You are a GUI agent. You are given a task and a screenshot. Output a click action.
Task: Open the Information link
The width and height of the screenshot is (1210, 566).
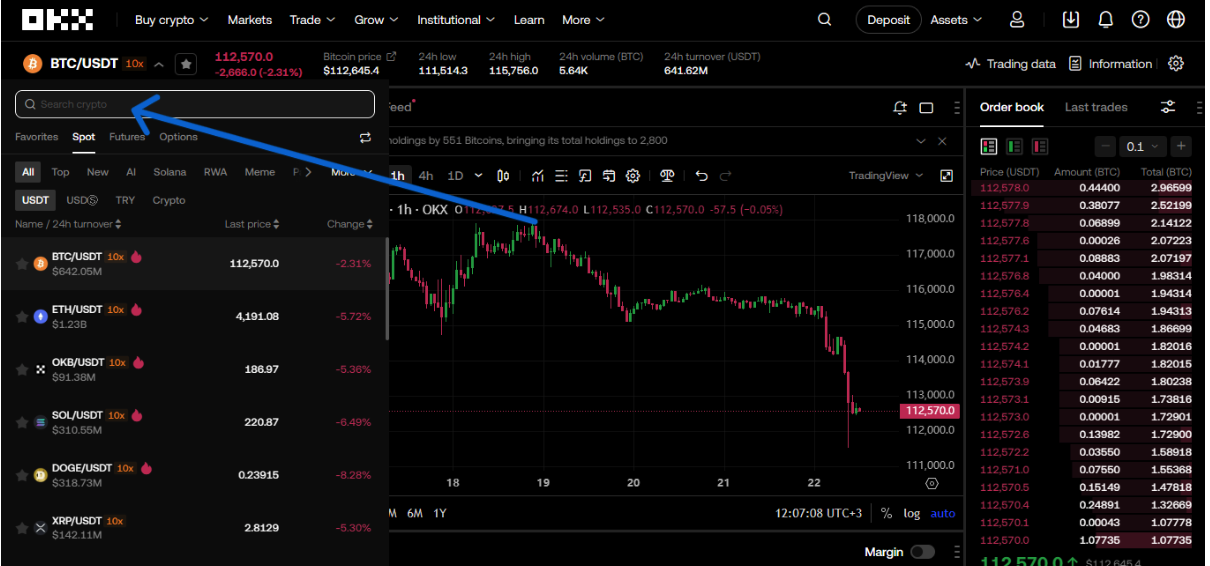tap(1110, 63)
